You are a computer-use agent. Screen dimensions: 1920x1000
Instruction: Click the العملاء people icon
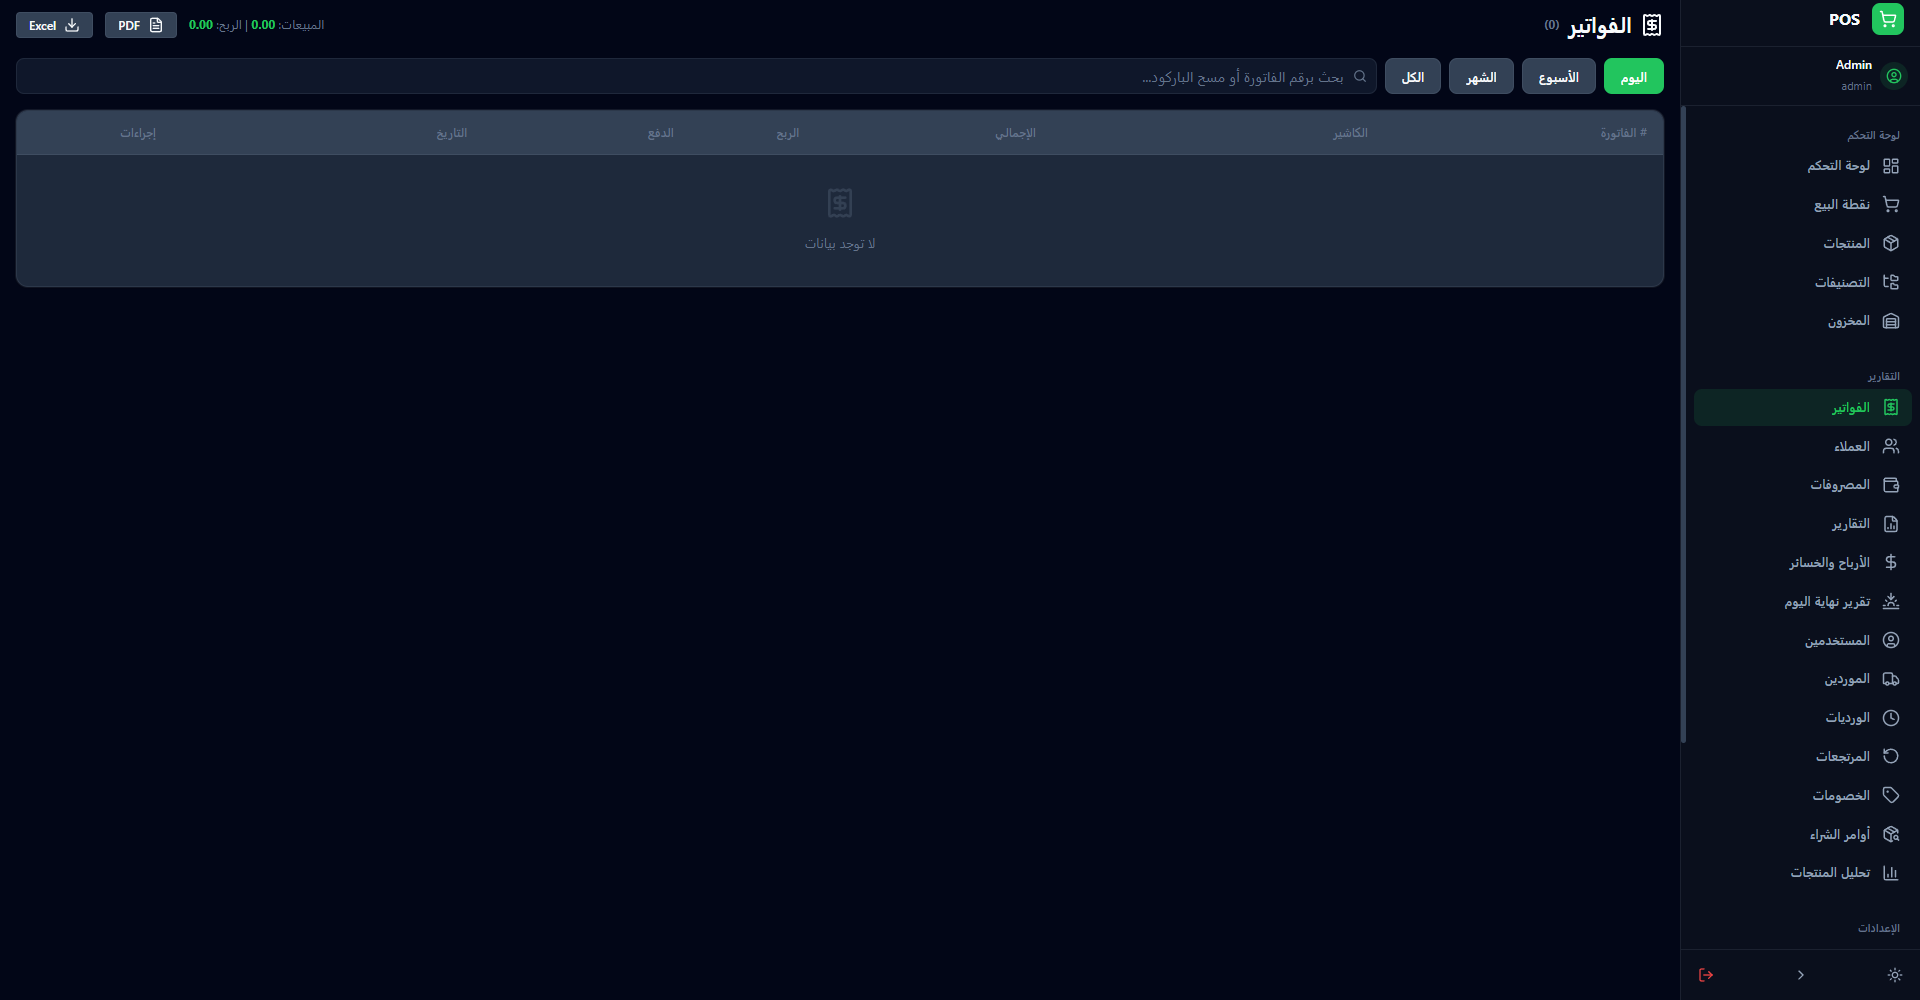pyautogui.click(x=1891, y=446)
